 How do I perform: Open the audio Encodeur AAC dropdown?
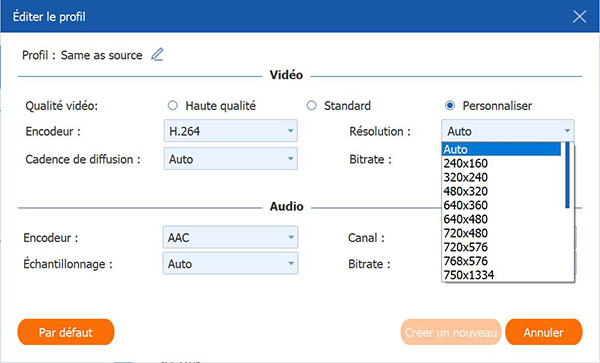coord(230,238)
